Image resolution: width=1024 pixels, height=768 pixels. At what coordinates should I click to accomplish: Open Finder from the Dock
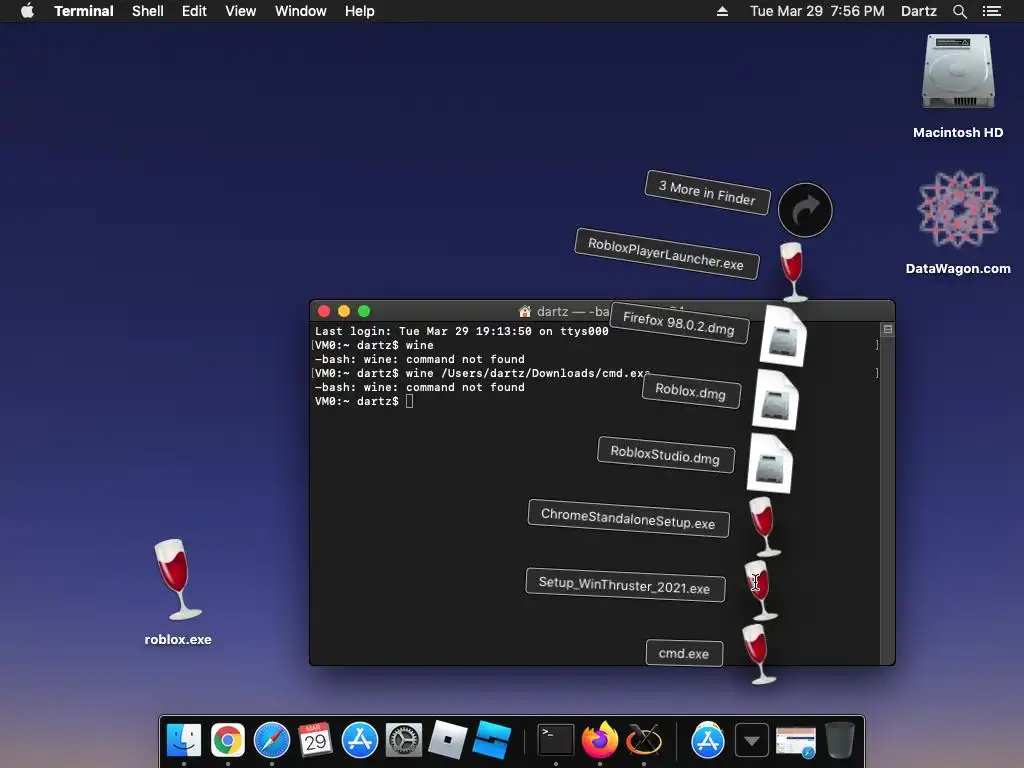point(184,741)
